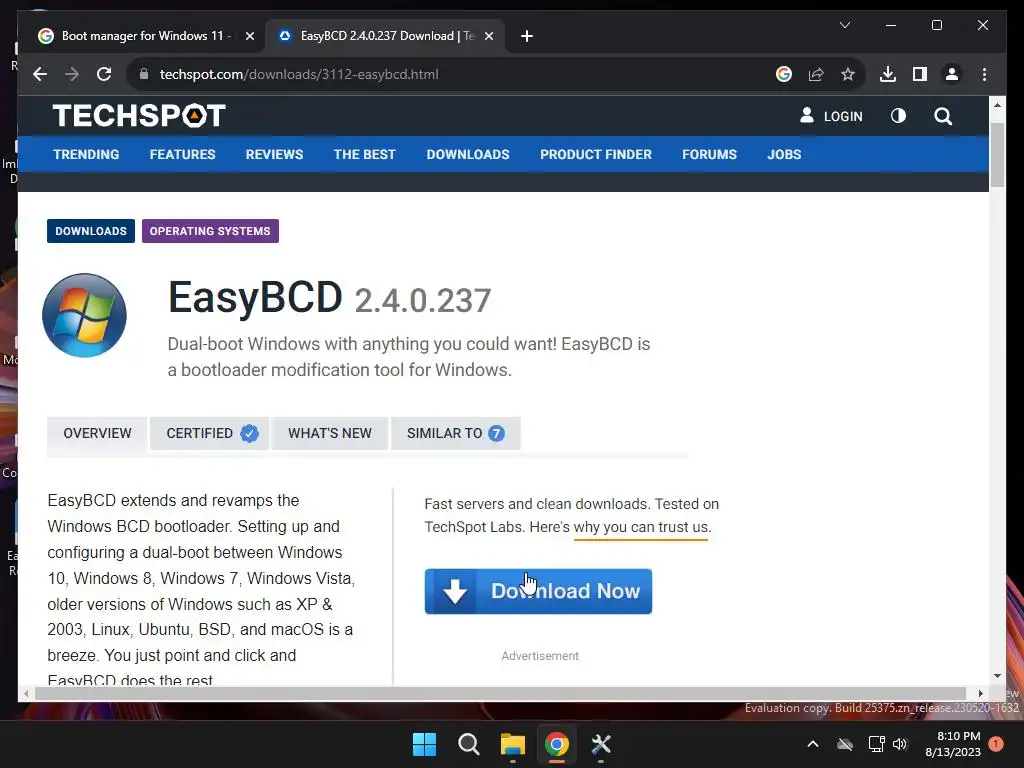Image resolution: width=1024 pixels, height=768 pixels.
Task: Click the TechSpot logo
Action: click(x=139, y=116)
